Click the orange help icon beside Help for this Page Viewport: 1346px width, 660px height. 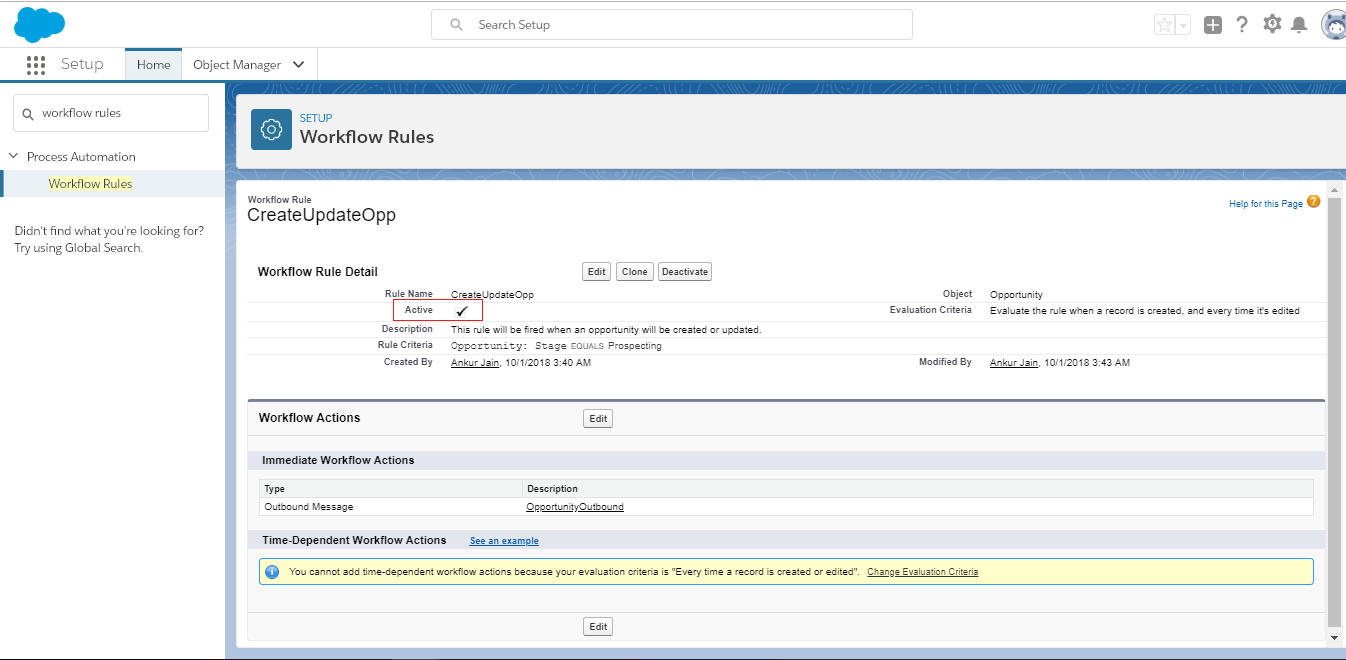pos(1314,202)
